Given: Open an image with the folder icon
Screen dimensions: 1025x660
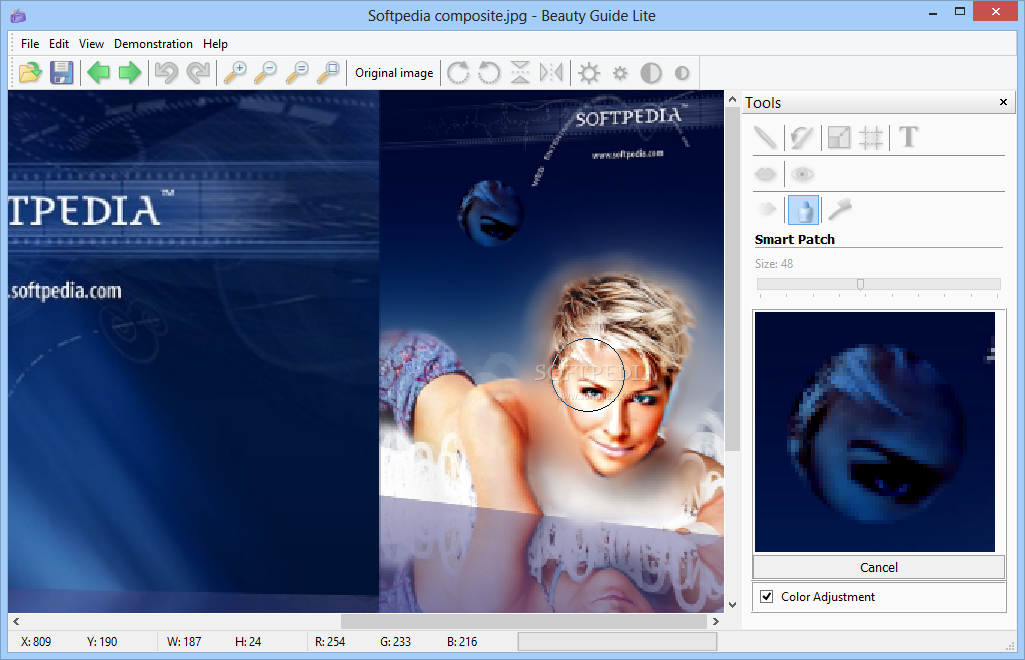Looking at the screenshot, I should pyautogui.click(x=30, y=73).
